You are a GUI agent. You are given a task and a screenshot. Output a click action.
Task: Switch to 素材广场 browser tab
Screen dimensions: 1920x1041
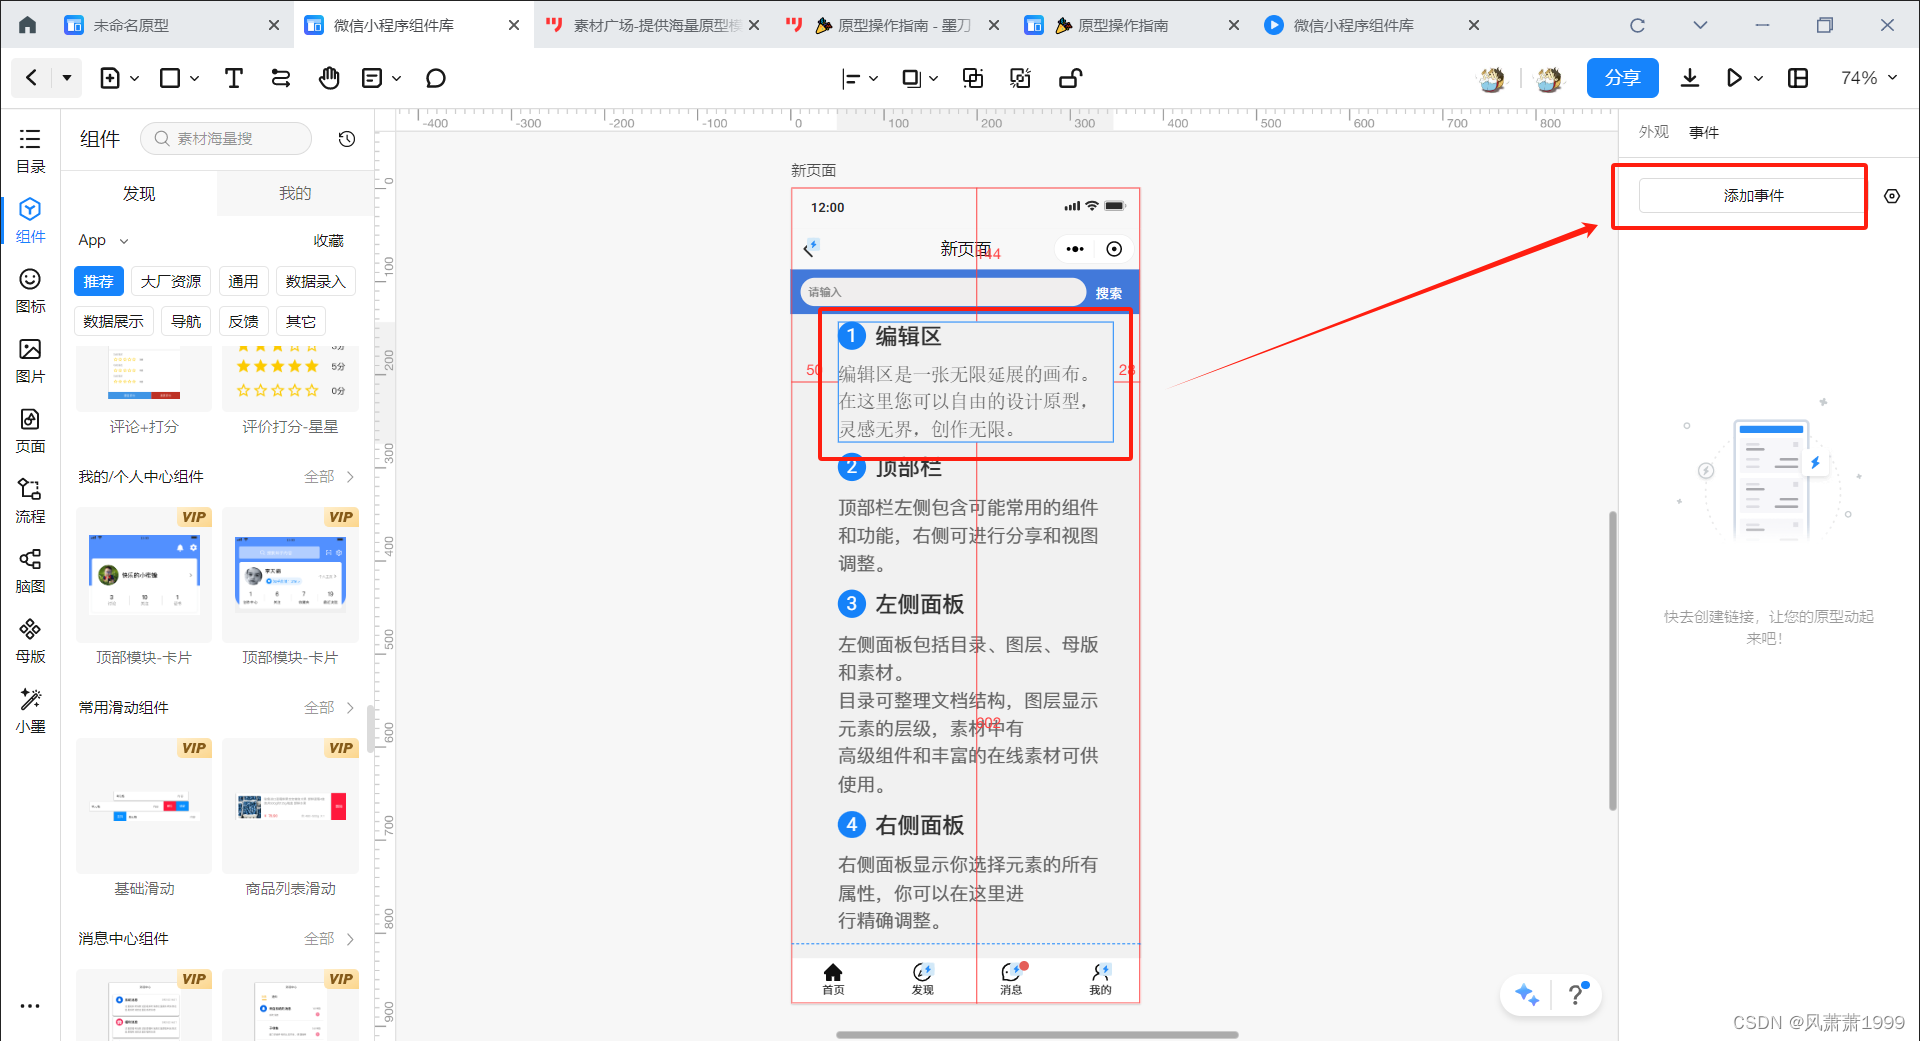click(652, 25)
